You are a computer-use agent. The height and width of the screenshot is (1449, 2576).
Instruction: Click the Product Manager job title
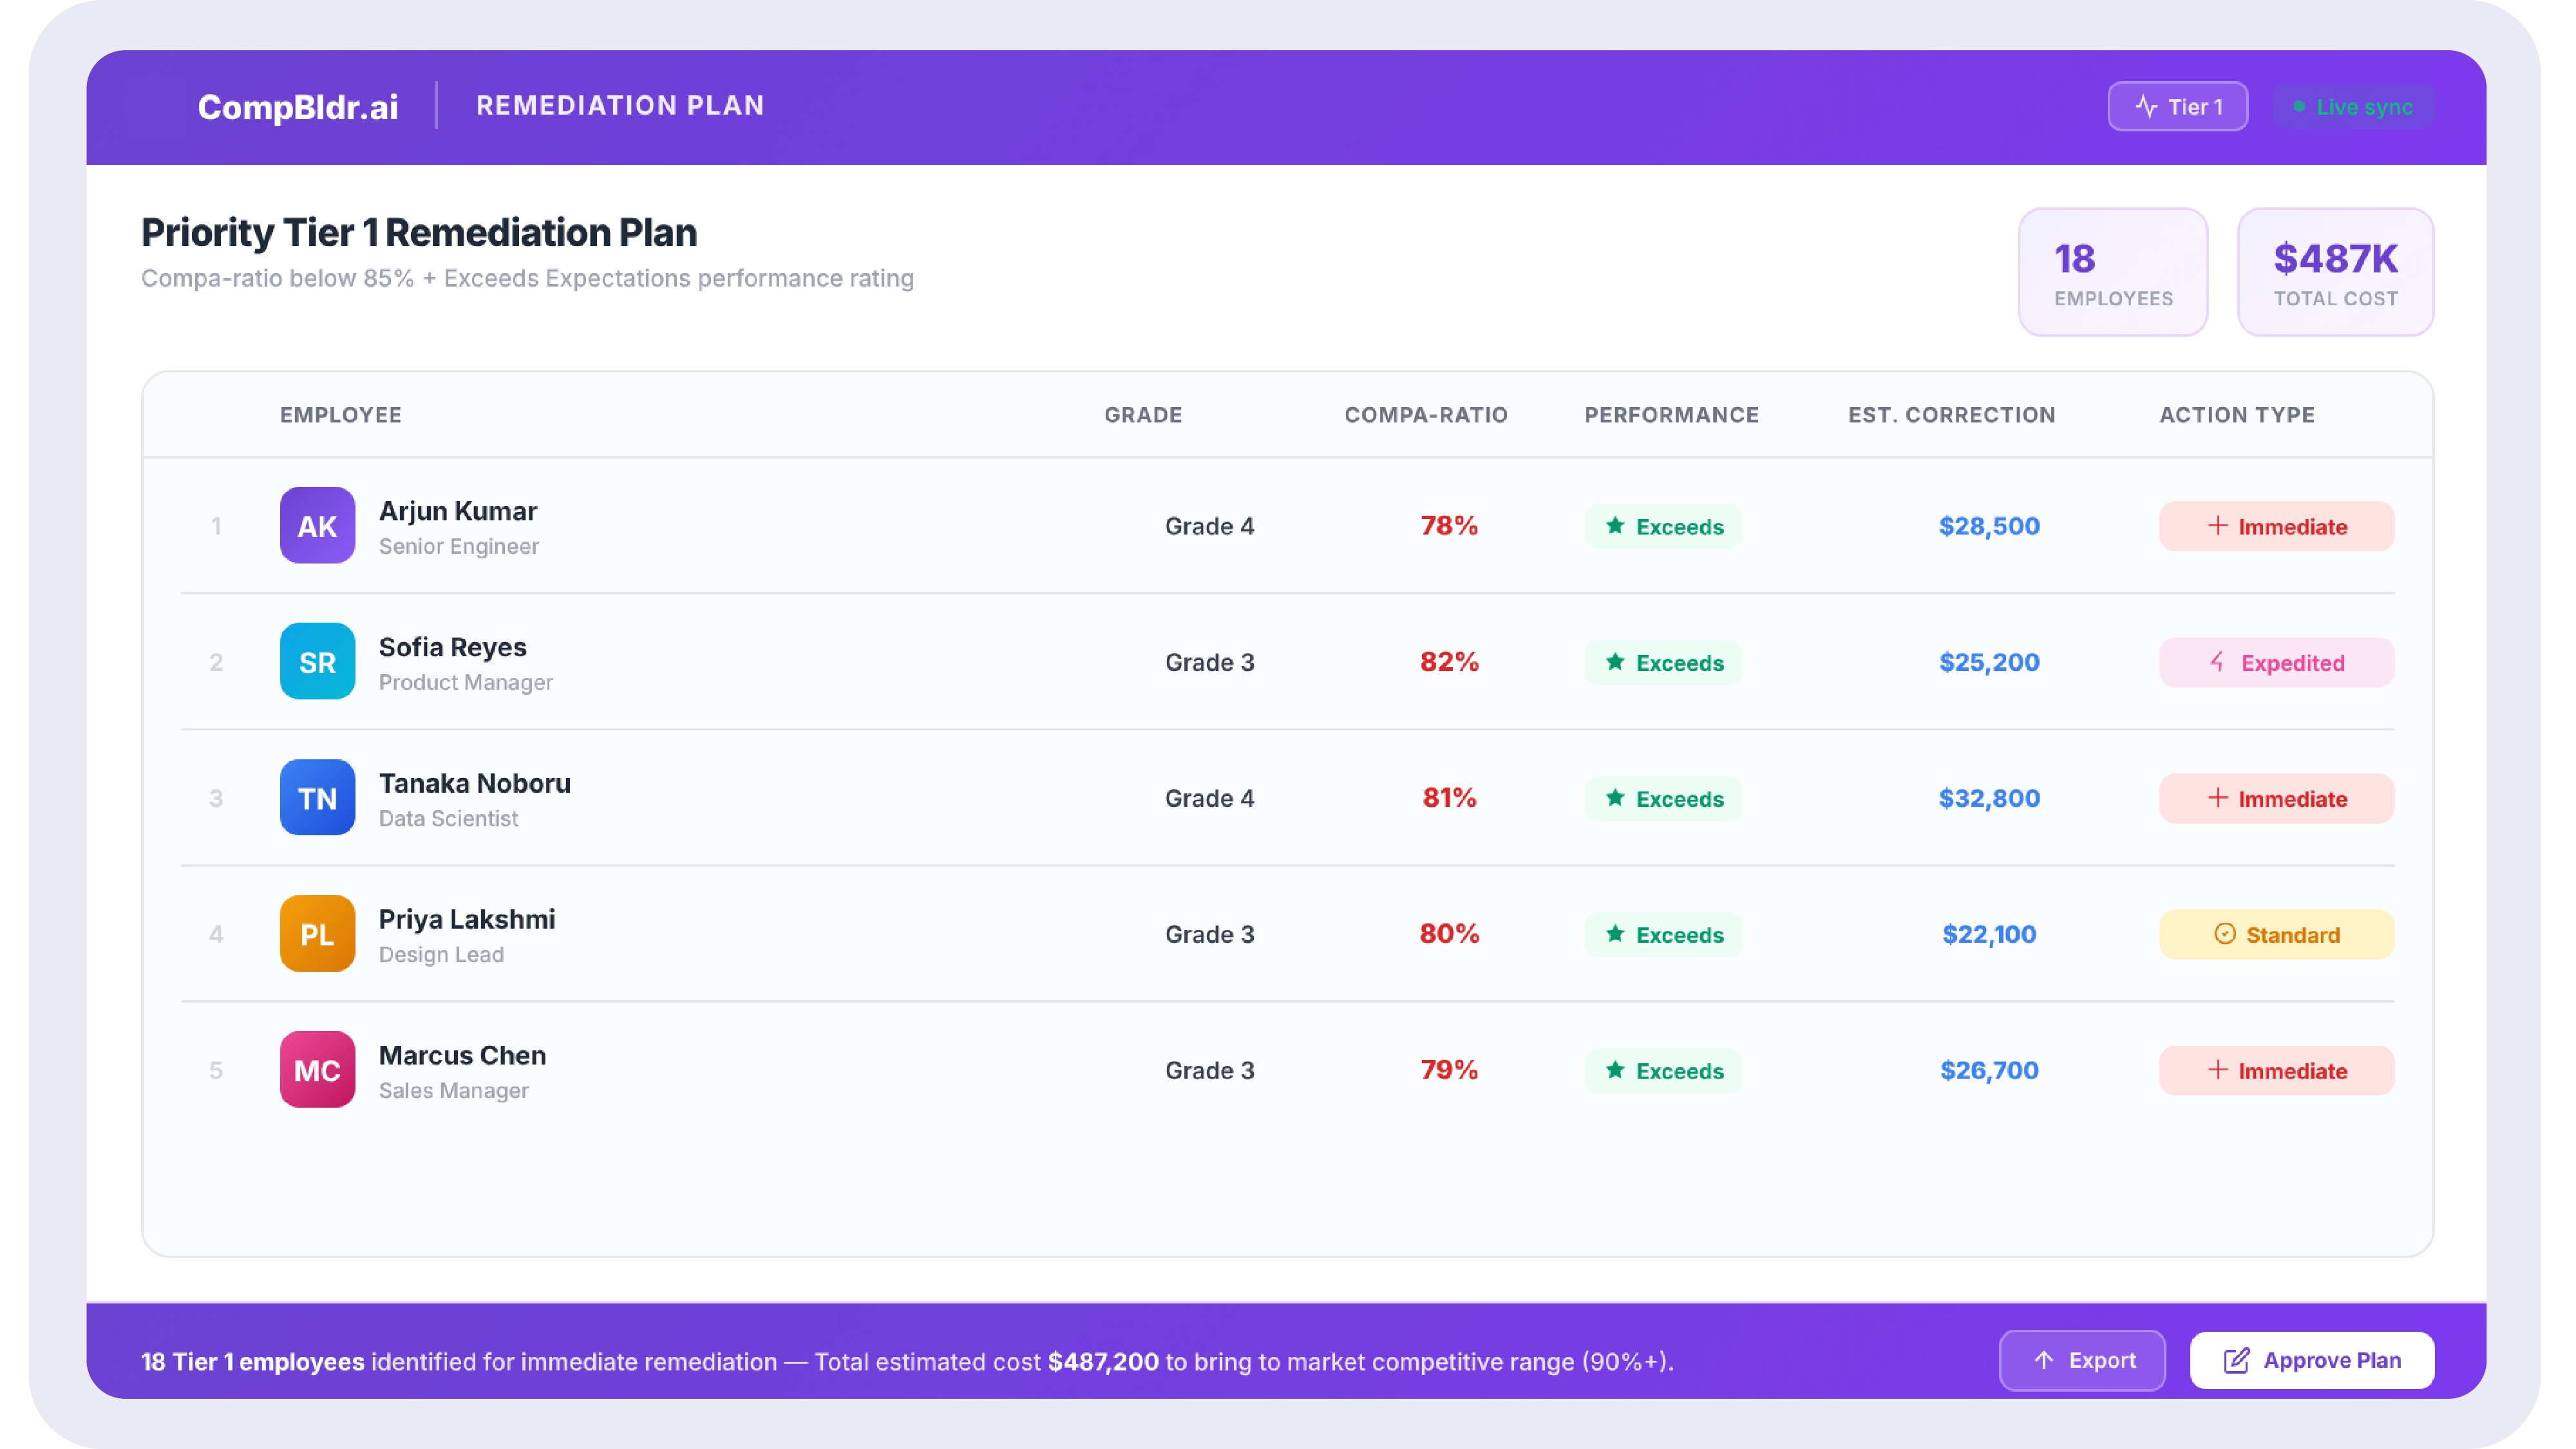point(466,682)
